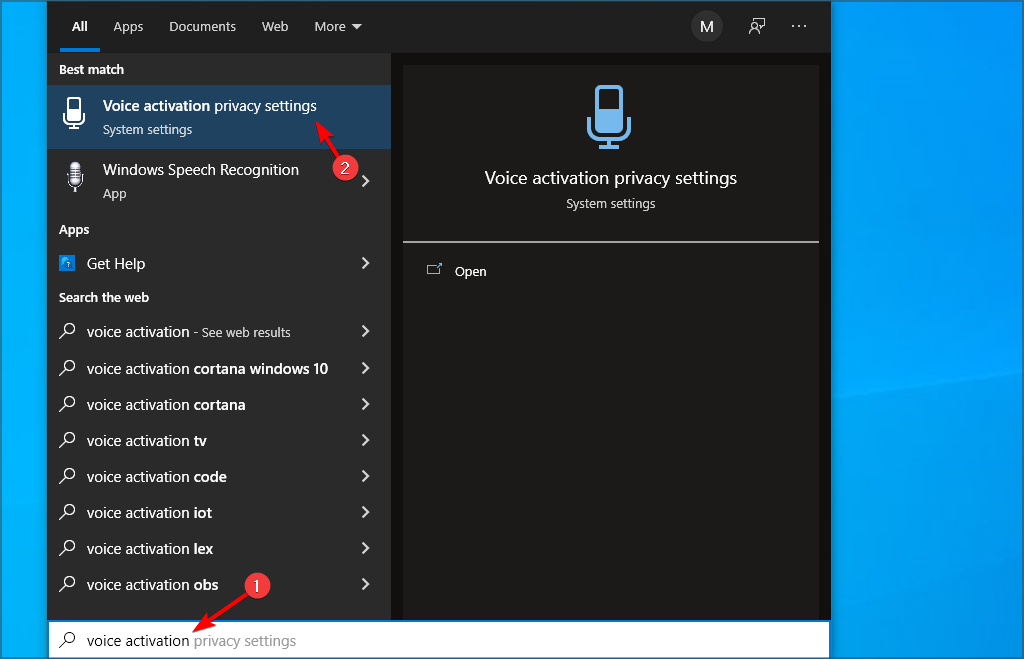Expand the More filter dropdown
The height and width of the screenshot is (659, 1024).
(x=338, y=27)
